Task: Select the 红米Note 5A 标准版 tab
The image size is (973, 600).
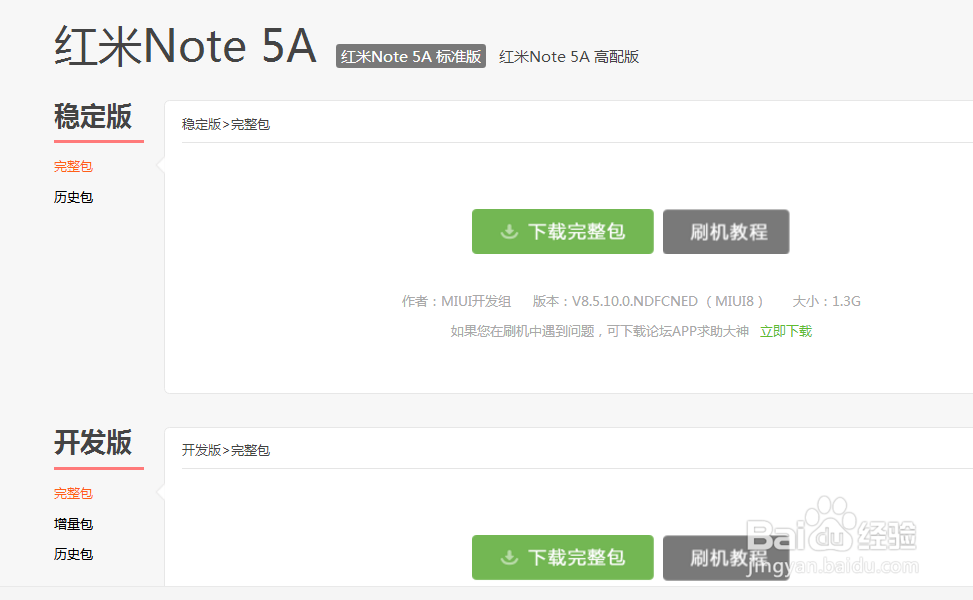Action: pyautogui.click(x=411, y=56)
